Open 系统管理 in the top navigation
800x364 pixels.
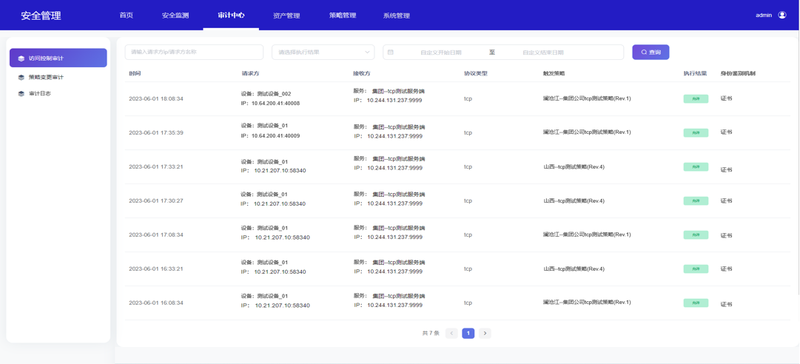(396, 15)
